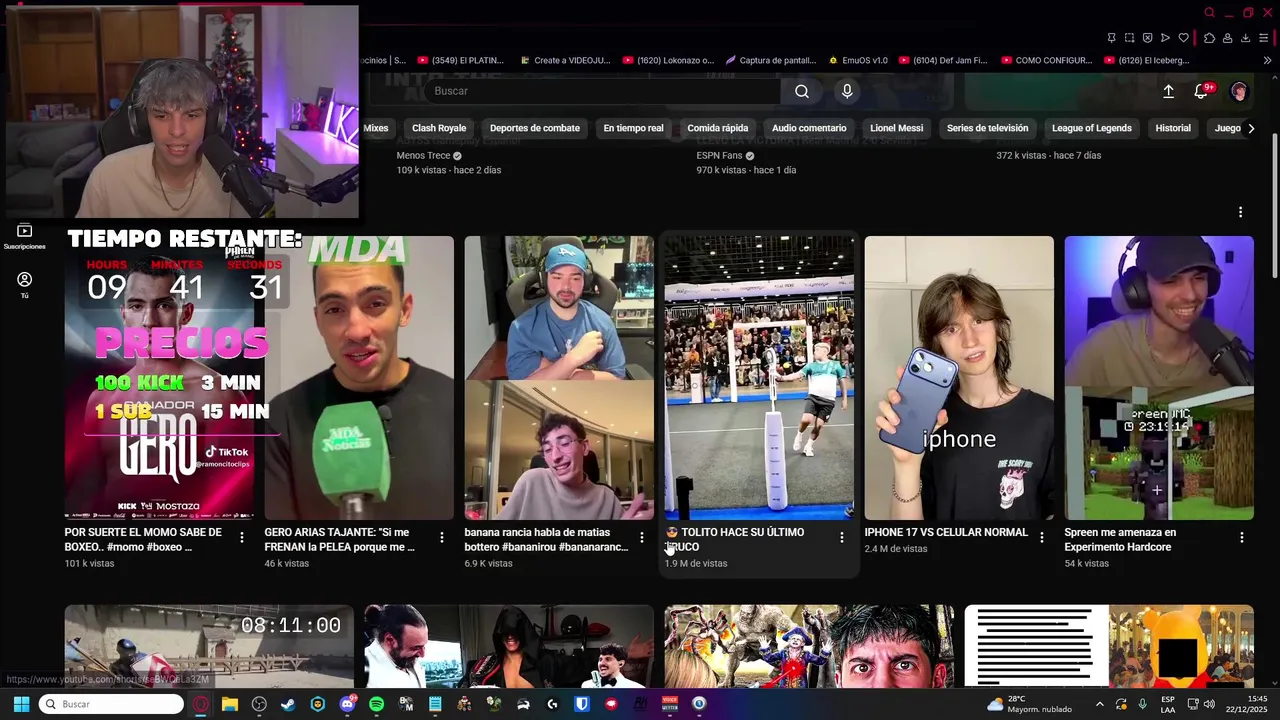Open Discord from the taskbar

point(347,704)
